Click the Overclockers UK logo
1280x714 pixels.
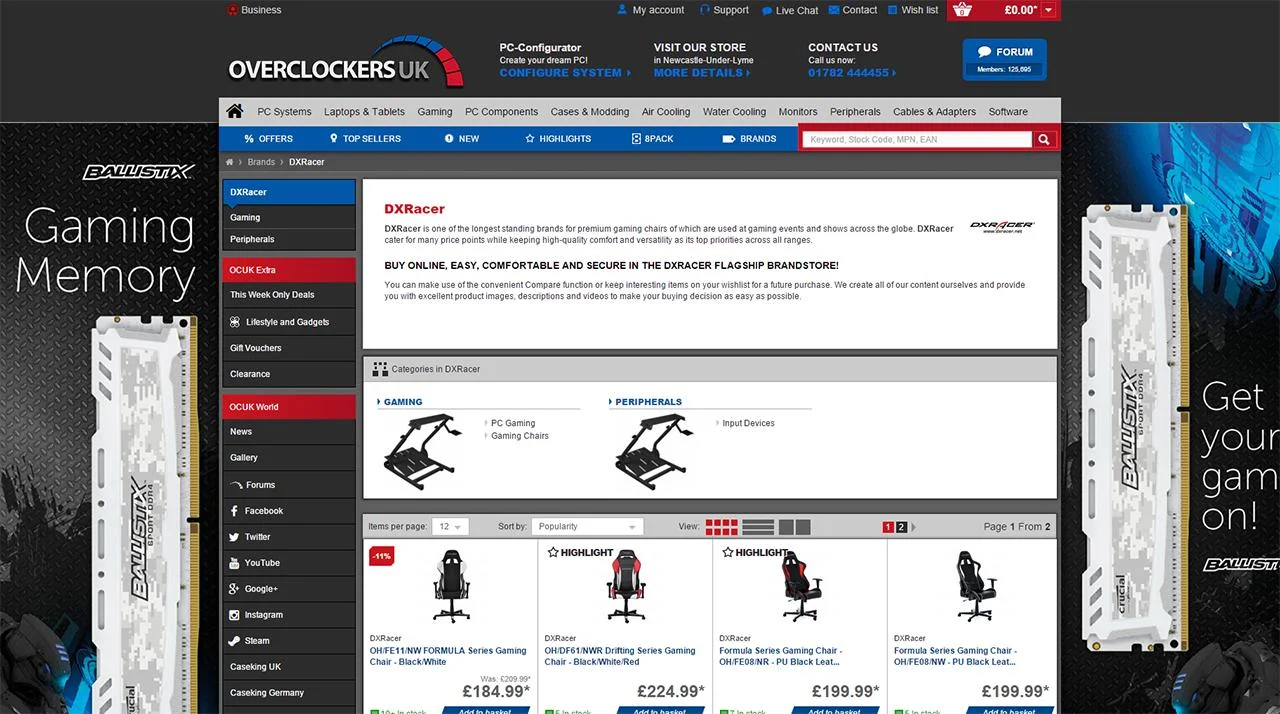click(x=347, y=62)
